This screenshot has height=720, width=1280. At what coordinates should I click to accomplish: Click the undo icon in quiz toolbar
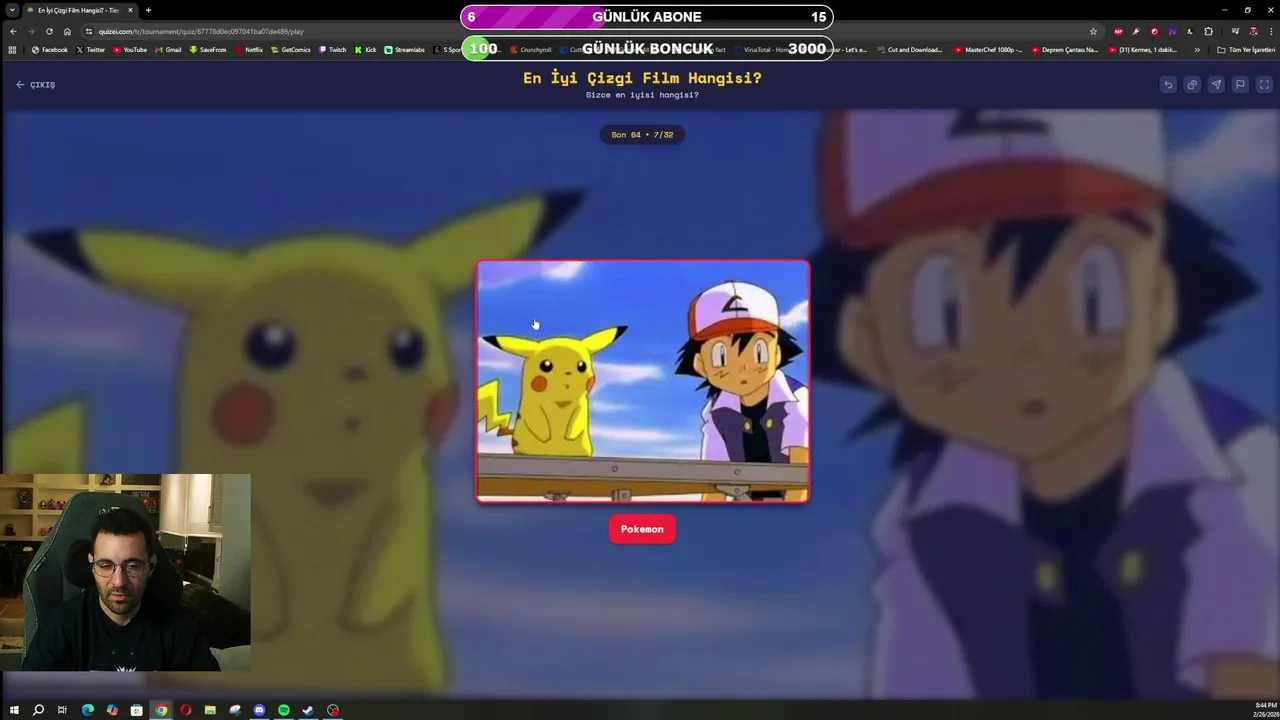coord(1168,85)
